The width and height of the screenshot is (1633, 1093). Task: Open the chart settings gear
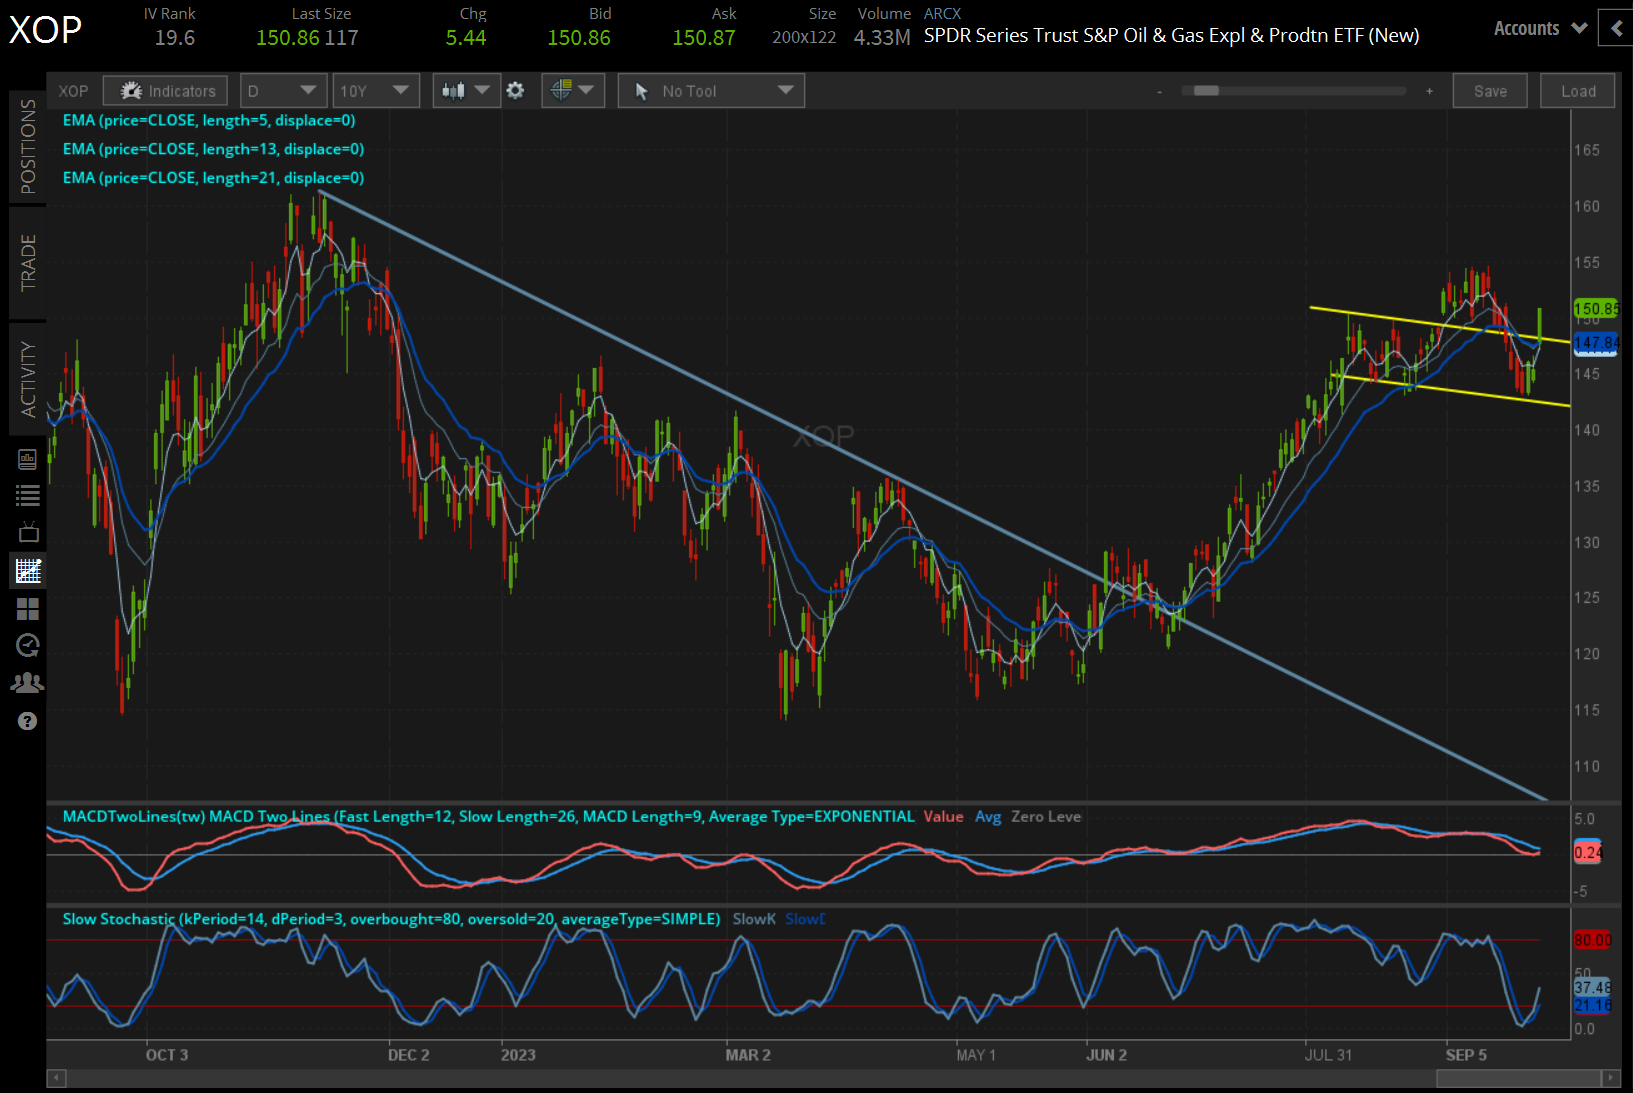(515, 90)
